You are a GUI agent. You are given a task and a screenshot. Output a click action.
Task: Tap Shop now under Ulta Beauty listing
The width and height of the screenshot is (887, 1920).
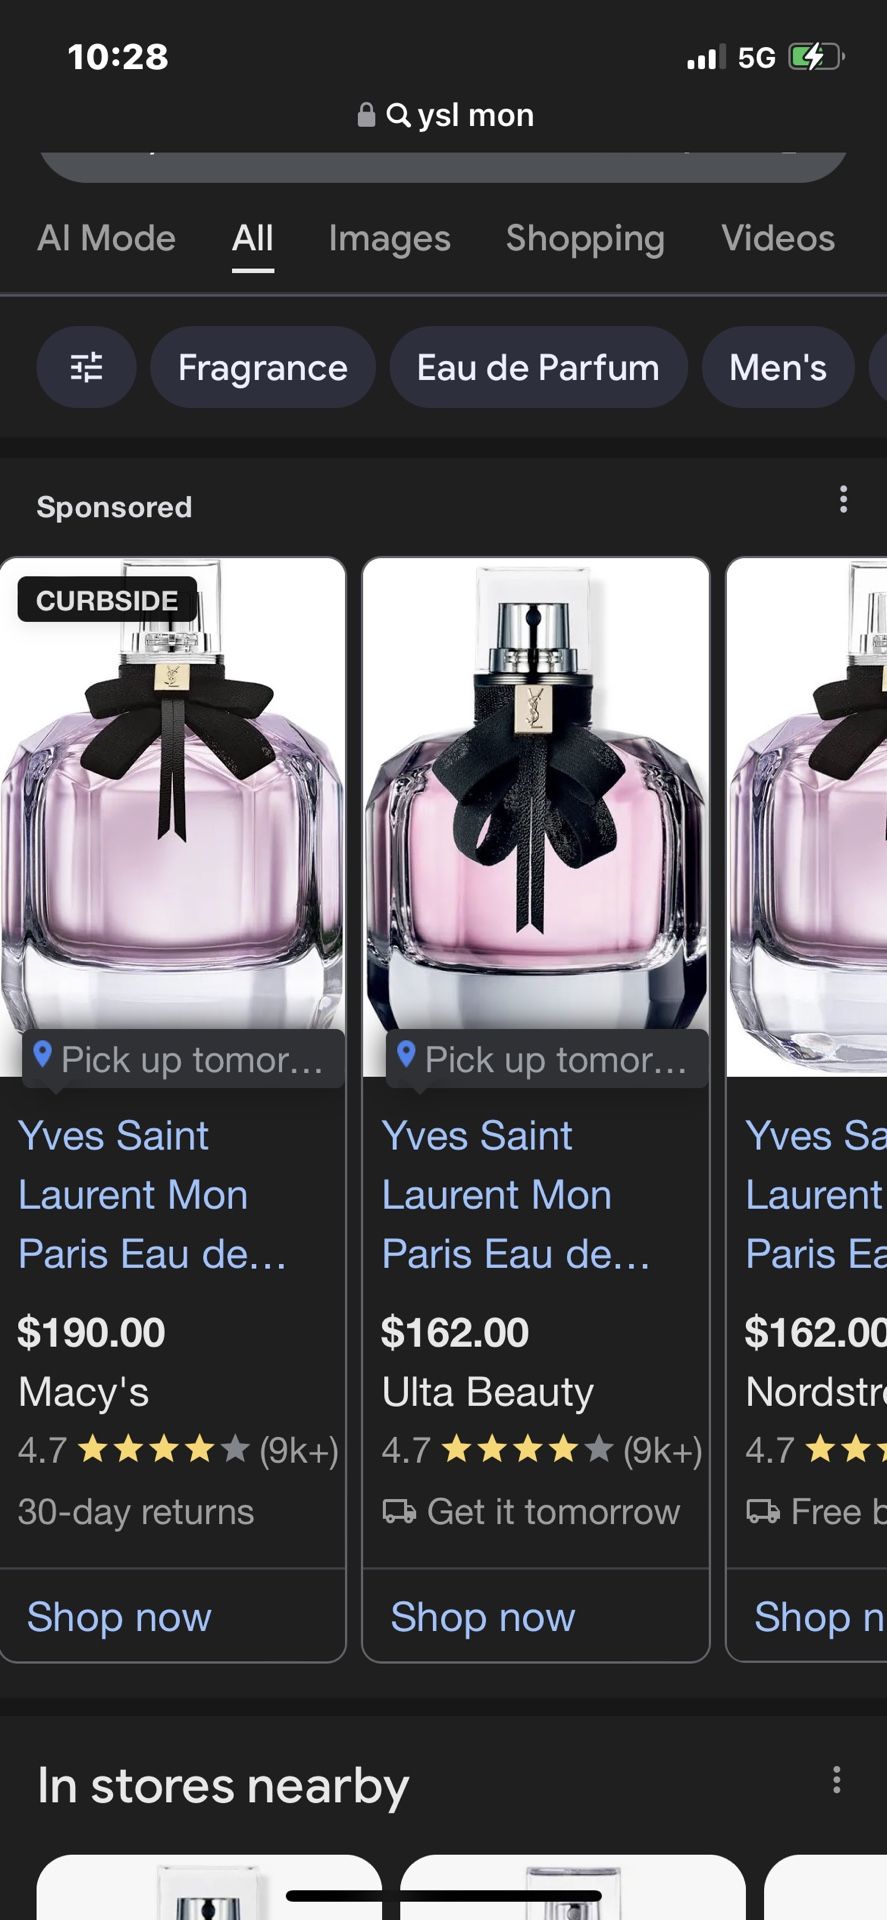483,1617
